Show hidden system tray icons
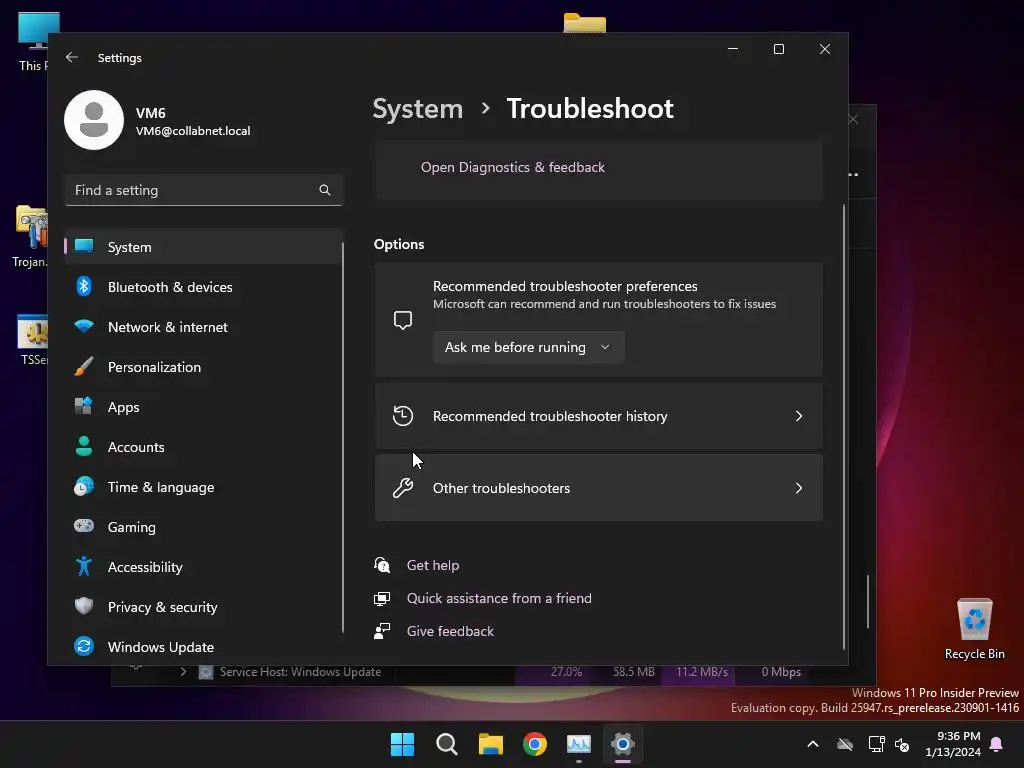Image resolution: width=1024 pixels, height=768 pixels. (x=813, y=744)
